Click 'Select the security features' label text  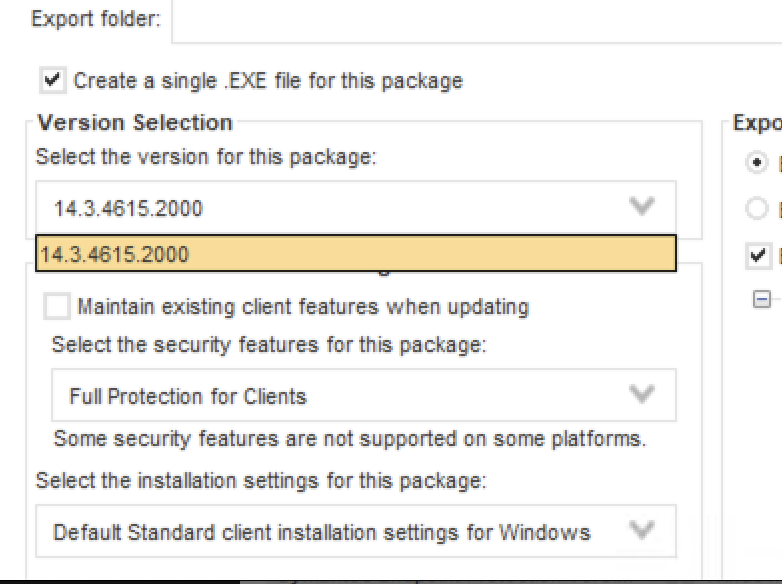pyautogui.click(x=269, y=345)
